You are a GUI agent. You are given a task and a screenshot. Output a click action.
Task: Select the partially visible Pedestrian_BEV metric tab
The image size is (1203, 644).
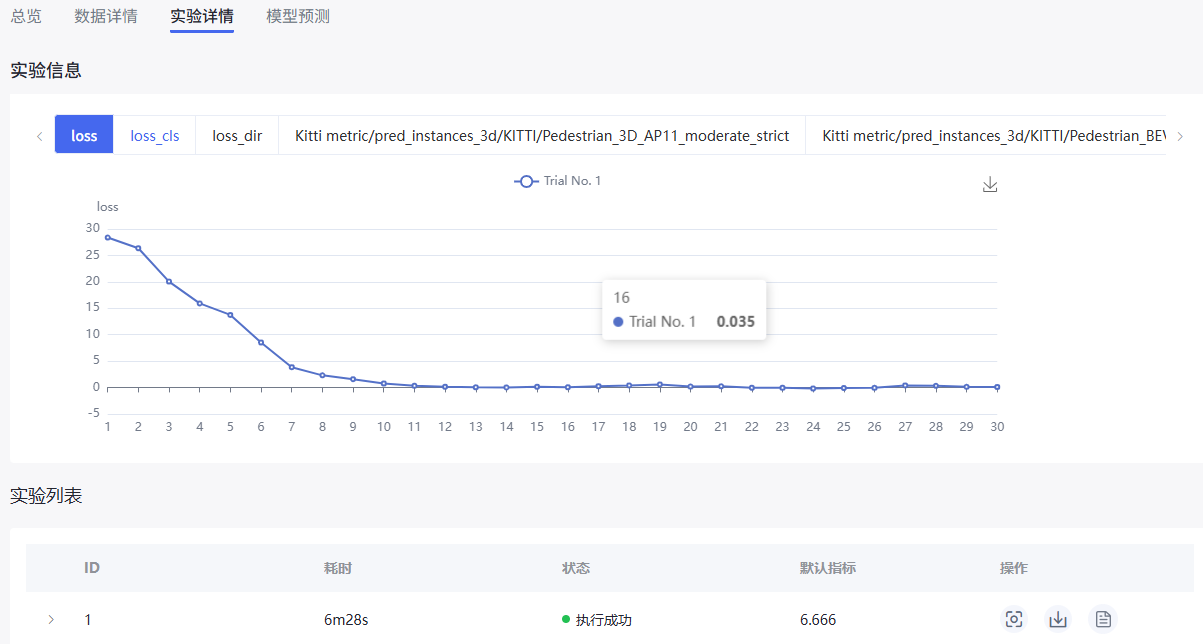[x=987, y=135]
